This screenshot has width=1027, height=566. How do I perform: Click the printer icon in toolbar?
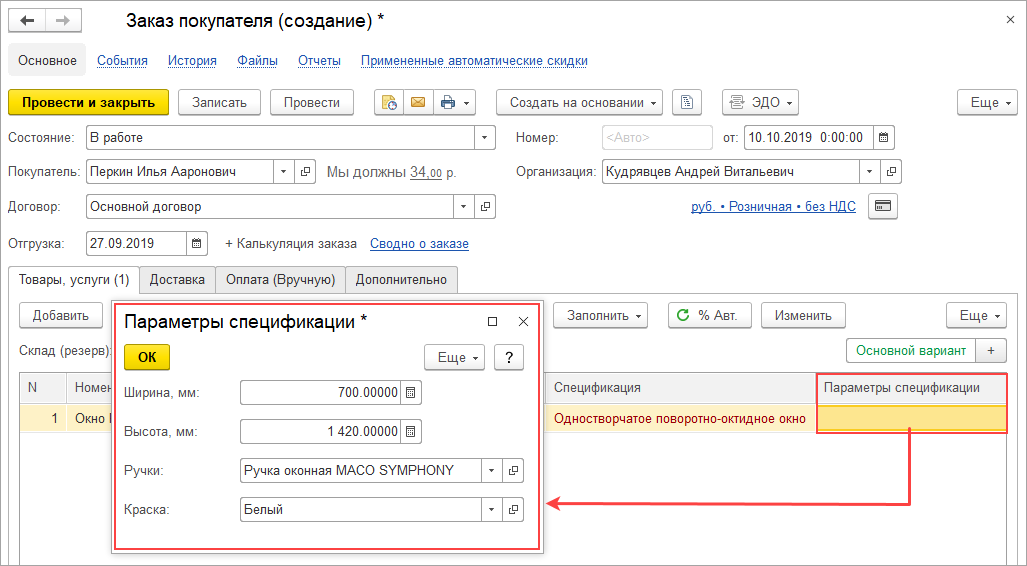coord(448,102)
